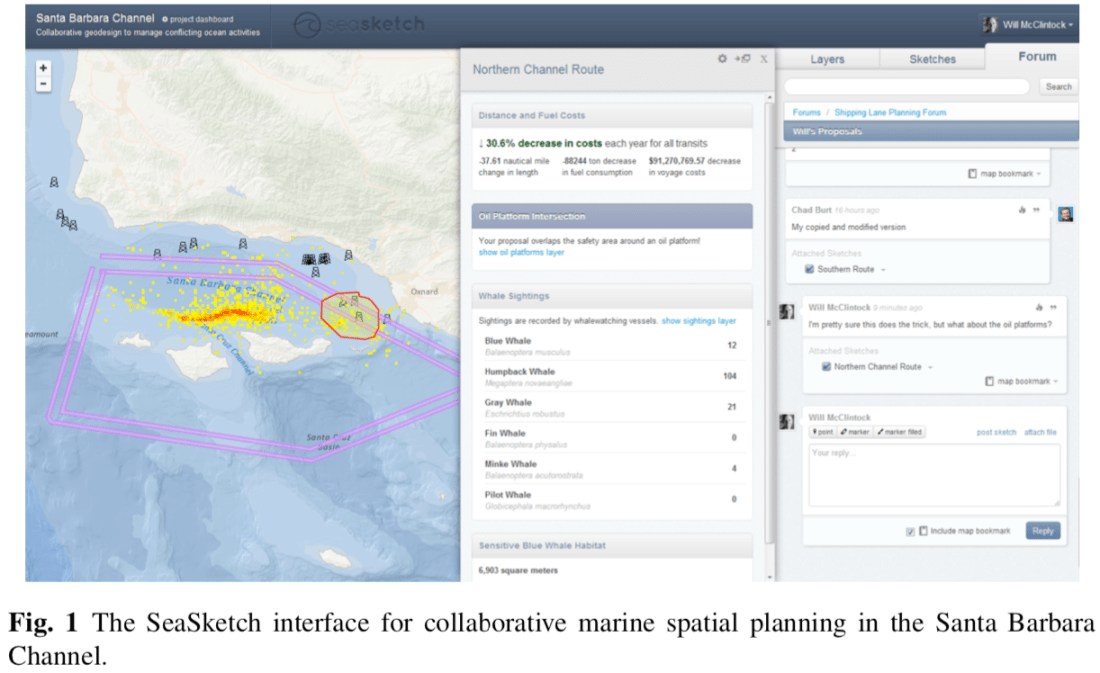Screen dimensions: 1100x673
Task: Like Chad Burt's forum post
Action: (1022, 210)
